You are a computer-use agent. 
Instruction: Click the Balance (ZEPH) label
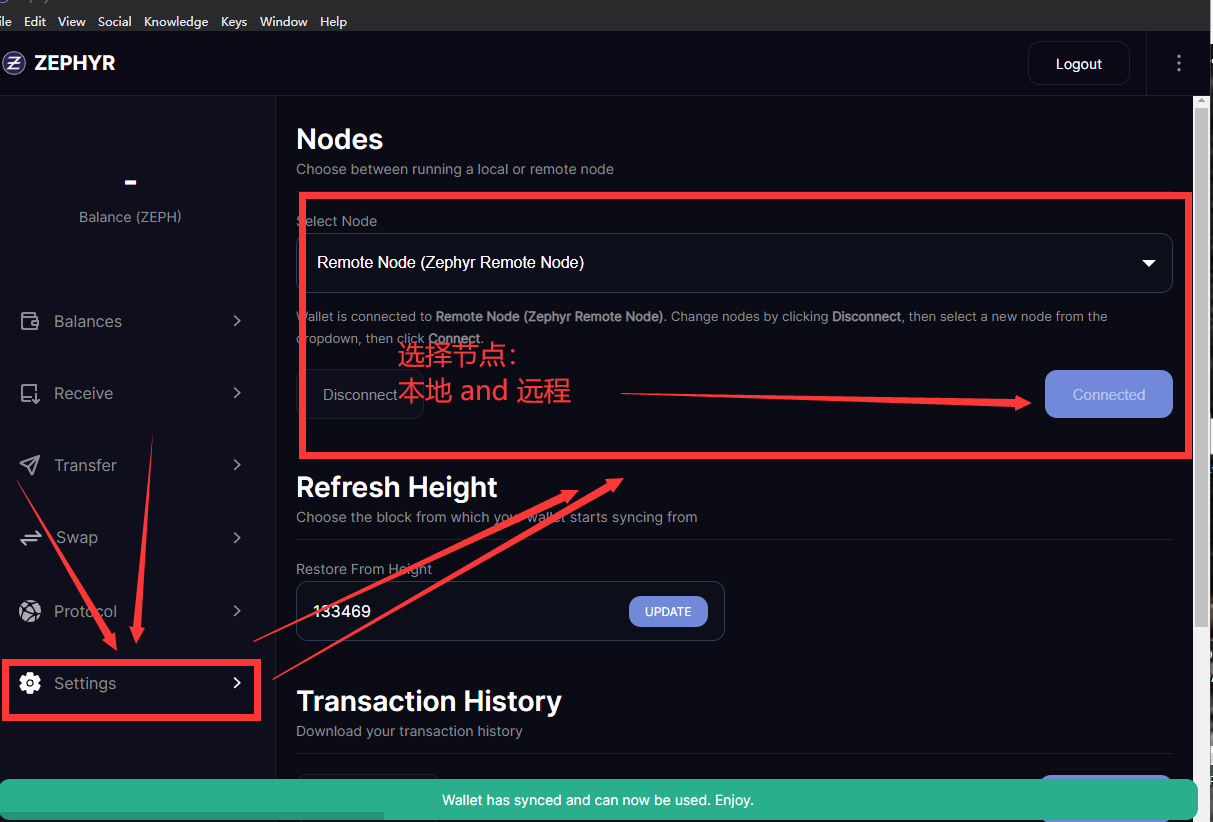[130, 217]
